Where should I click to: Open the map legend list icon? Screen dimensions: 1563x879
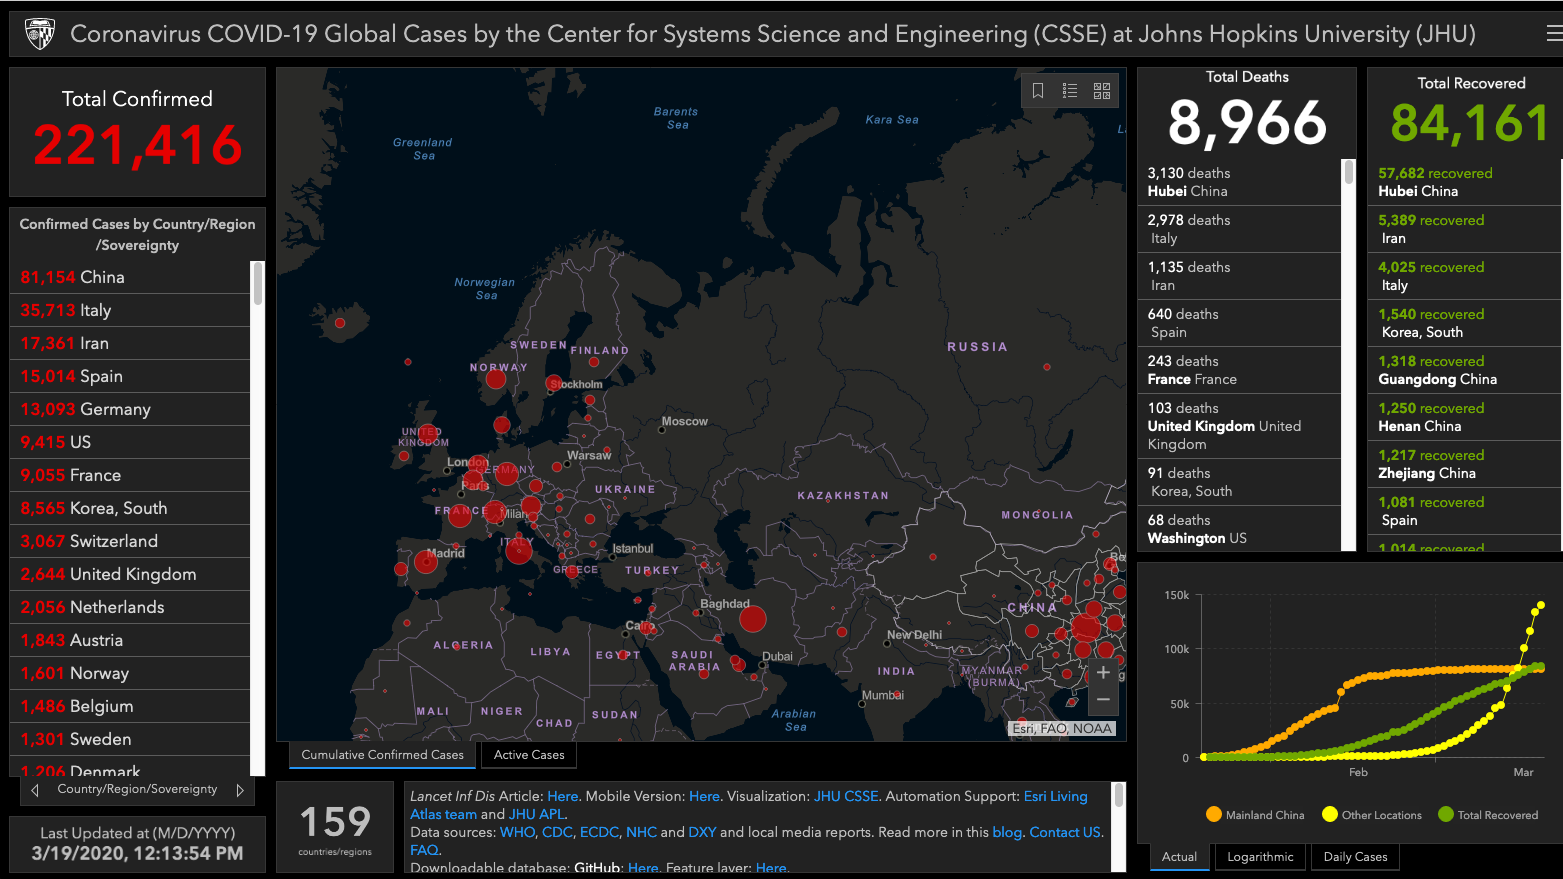1069,90
